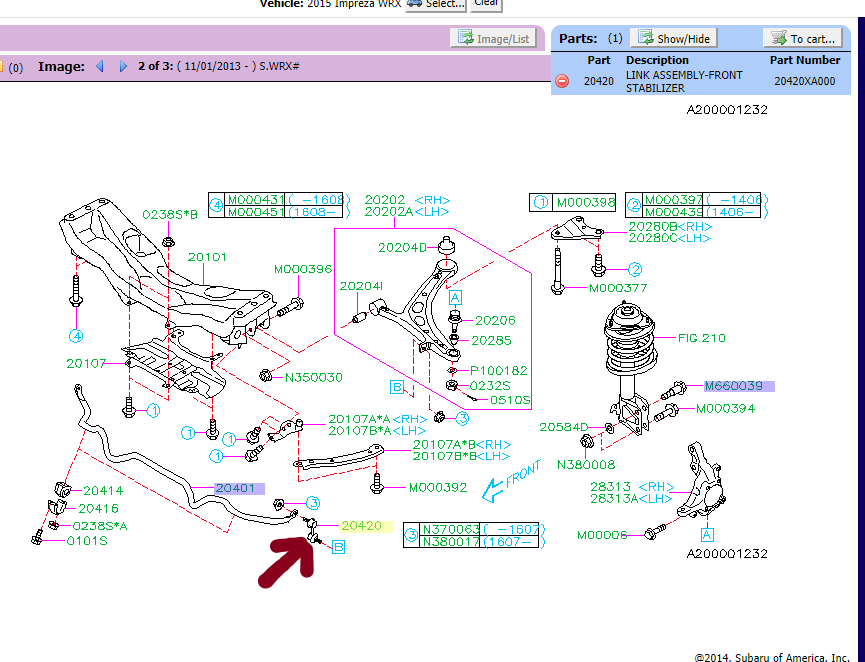The image size is (865, 662).
Task: Open FIG.210 strut reference
Action: (701, 338)
